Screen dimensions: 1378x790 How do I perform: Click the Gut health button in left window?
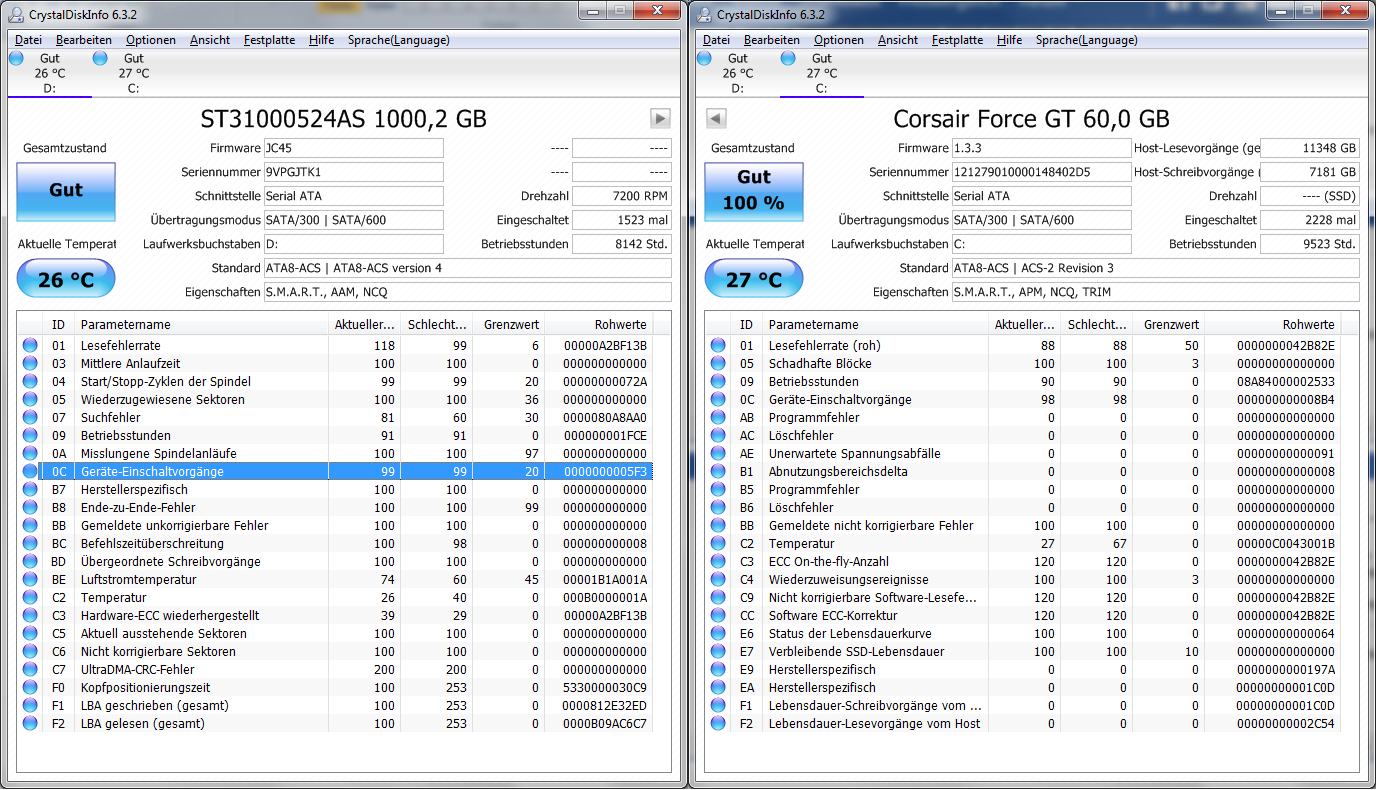66,191
